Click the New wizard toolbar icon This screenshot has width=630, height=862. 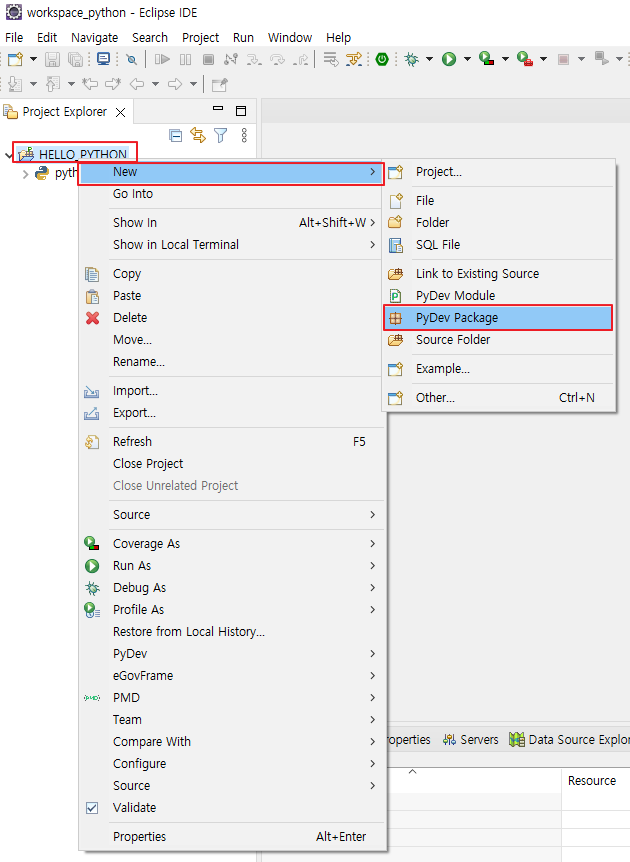15,59
